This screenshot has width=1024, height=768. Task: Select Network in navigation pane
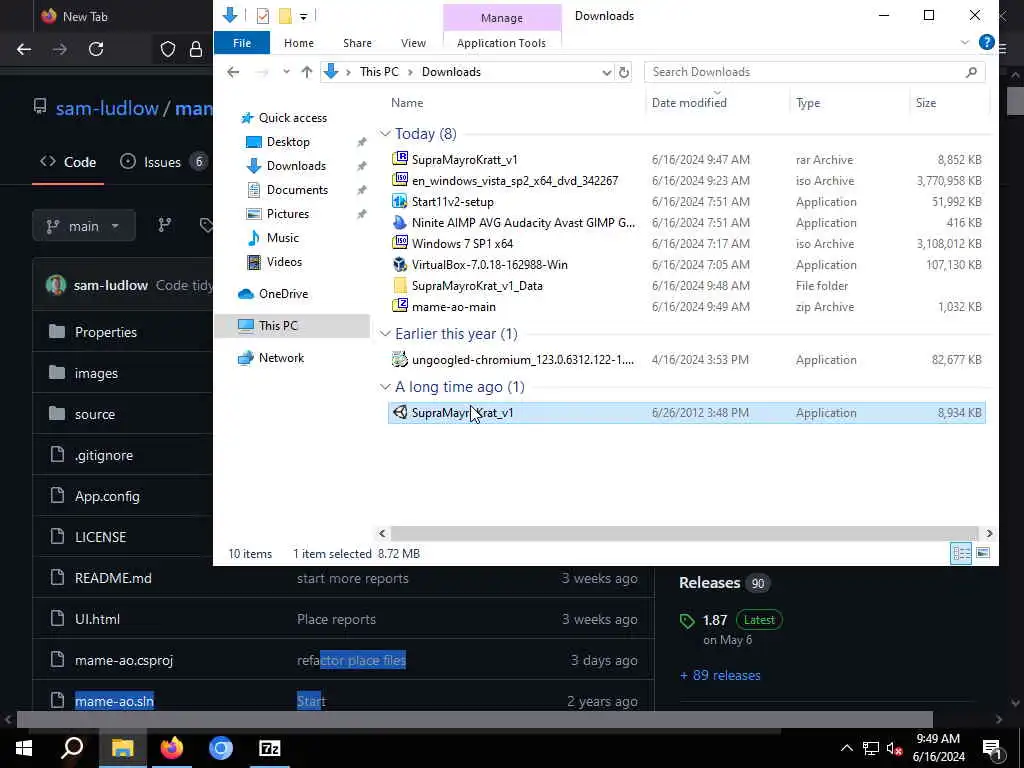[x=281, y=358]
